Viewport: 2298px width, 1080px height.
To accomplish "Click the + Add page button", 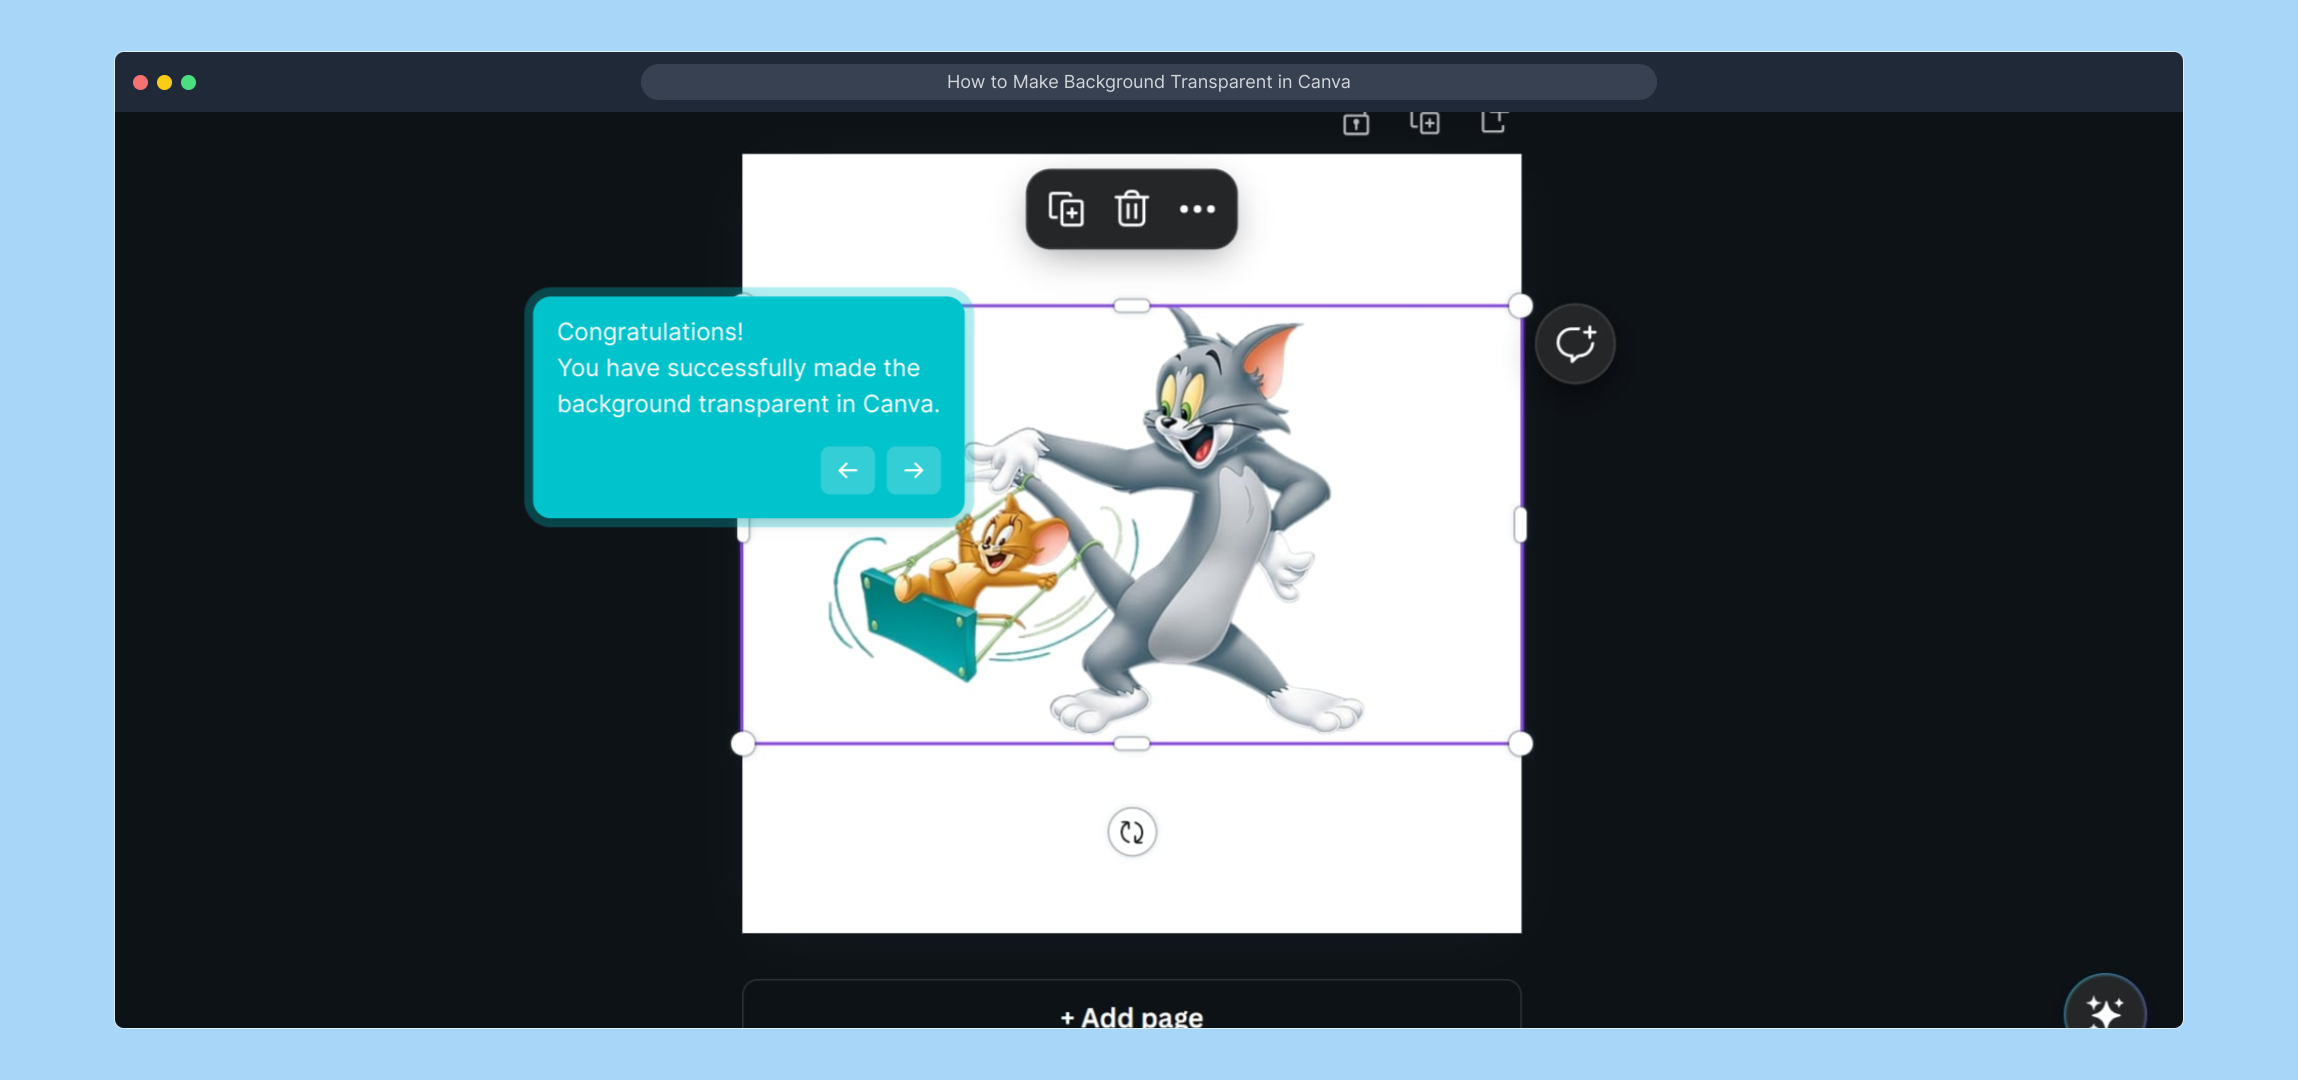I will pos(1131,1010).
